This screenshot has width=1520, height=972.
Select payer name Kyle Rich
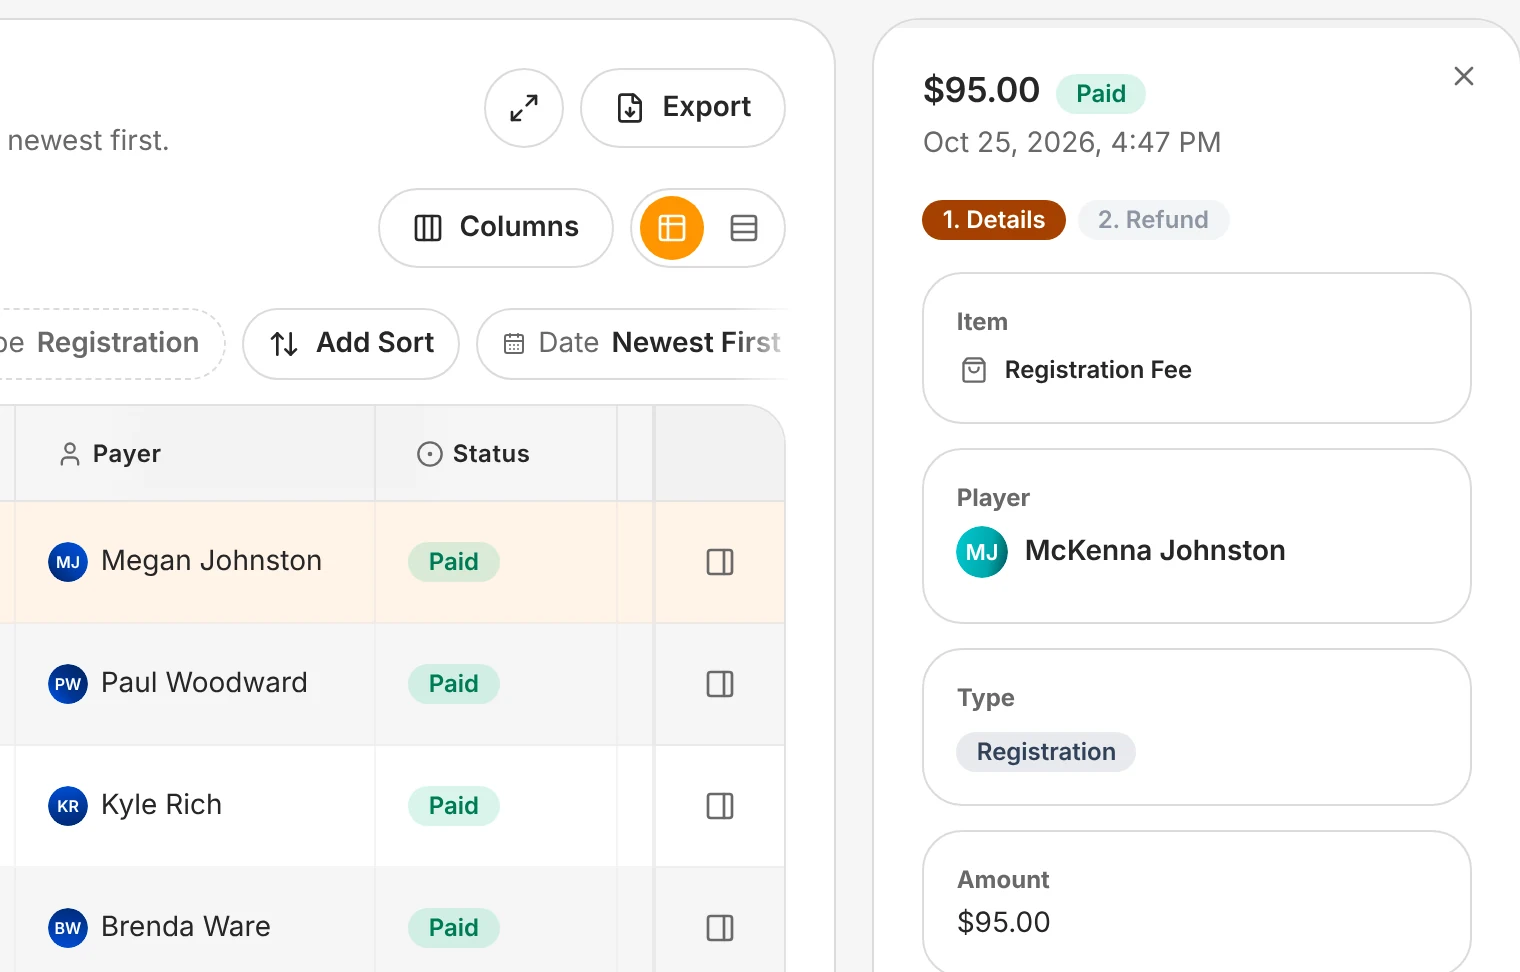pos(161,805)
